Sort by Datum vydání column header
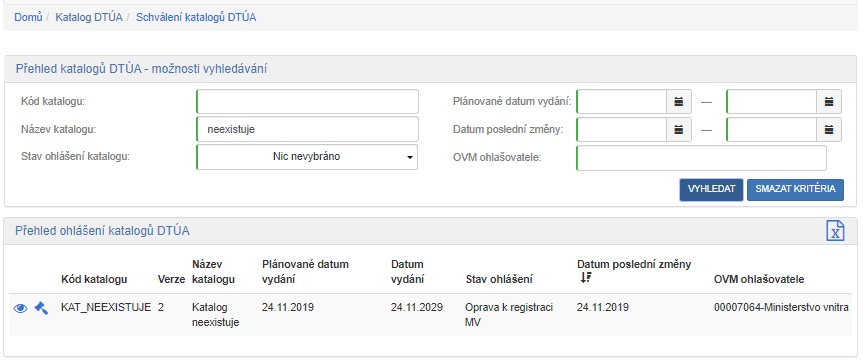The height and width of the screenshot is (361, 863). coord(407,272)
